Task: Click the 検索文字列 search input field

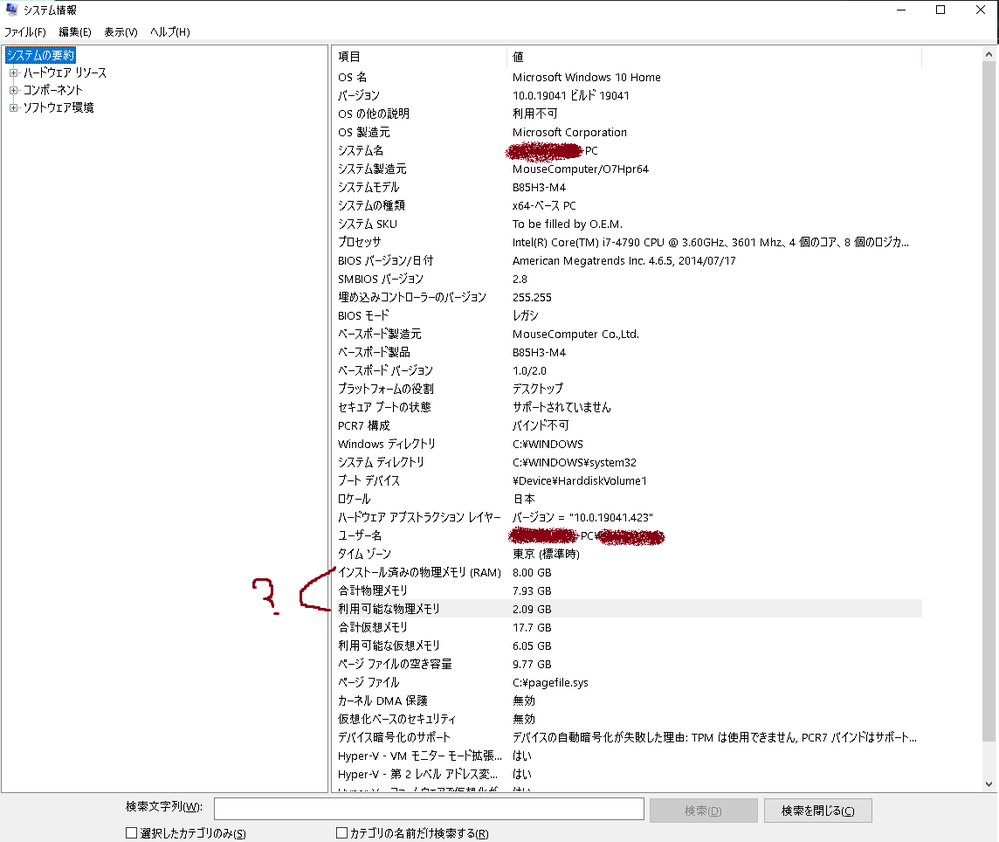Action: [428, 809]
